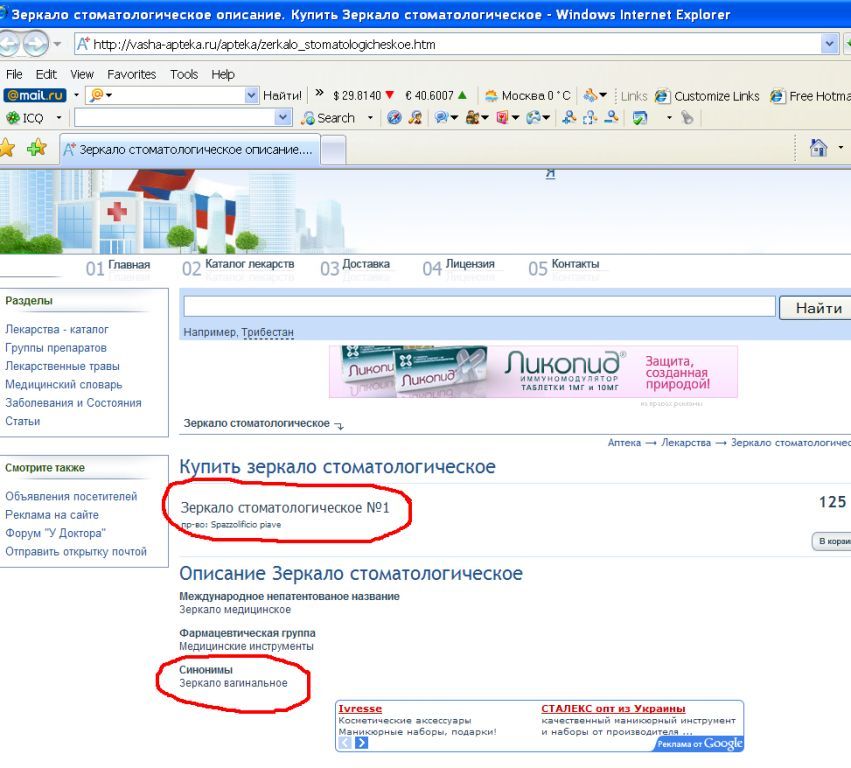Click the Ликопид banner advertisement
The image size is (851, 768).
coord(533,372)
